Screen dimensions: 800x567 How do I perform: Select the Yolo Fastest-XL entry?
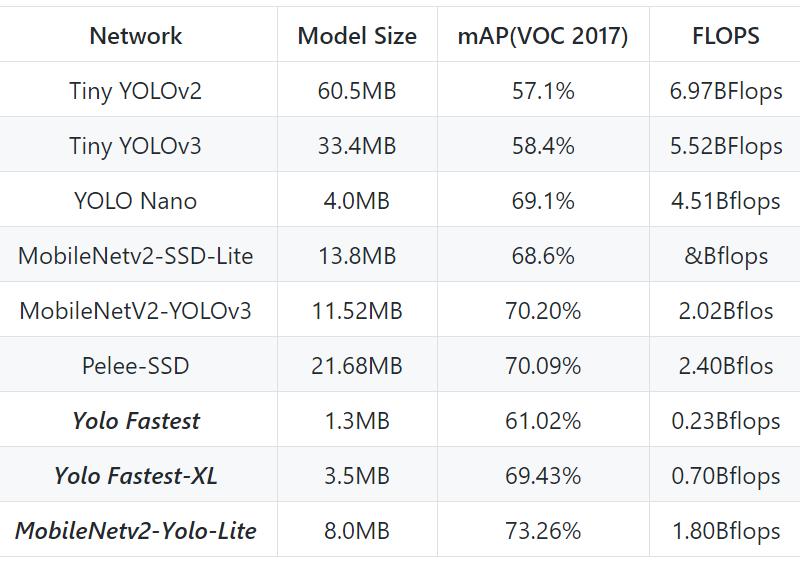(136, 476)
